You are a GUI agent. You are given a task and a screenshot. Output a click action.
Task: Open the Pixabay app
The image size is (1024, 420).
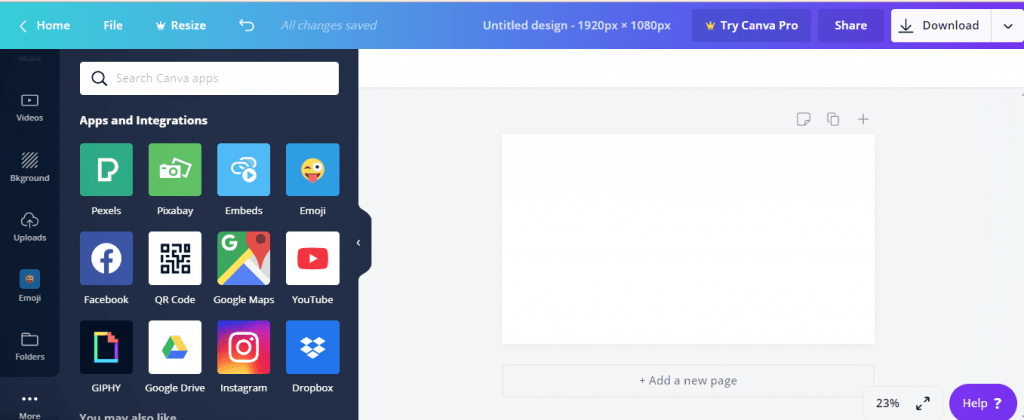click(x=174, y=170)
